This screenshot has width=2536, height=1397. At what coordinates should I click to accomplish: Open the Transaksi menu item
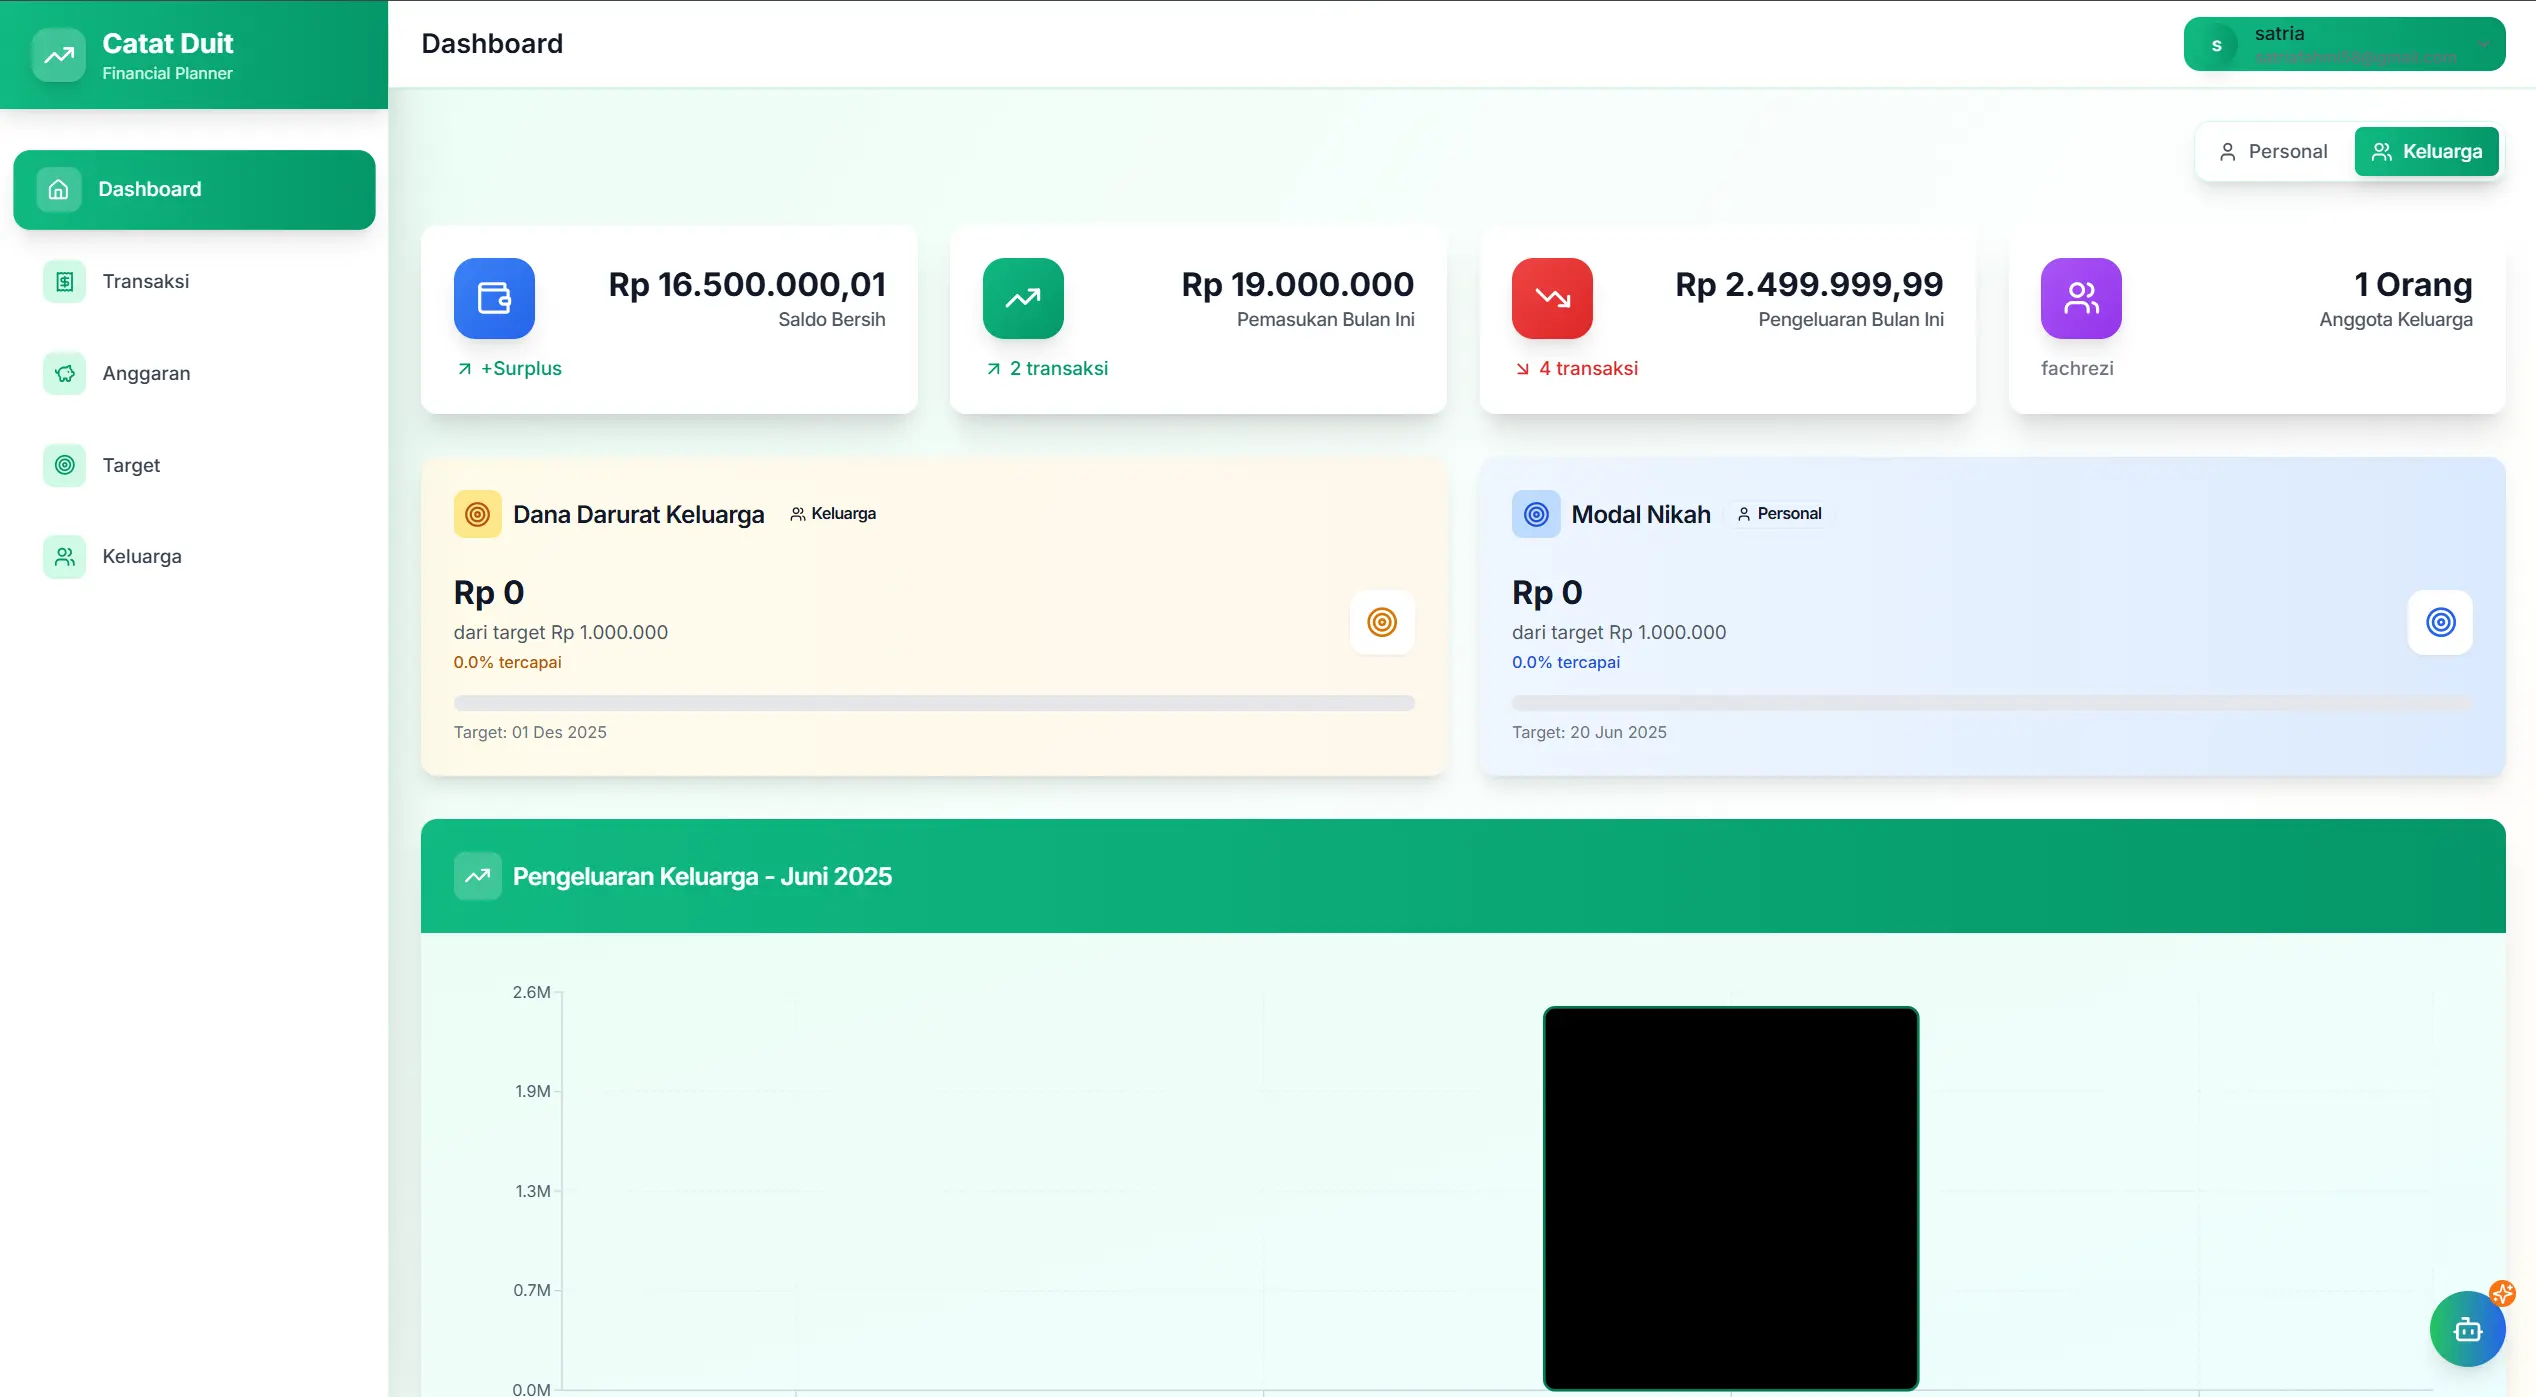pos(145,281)
